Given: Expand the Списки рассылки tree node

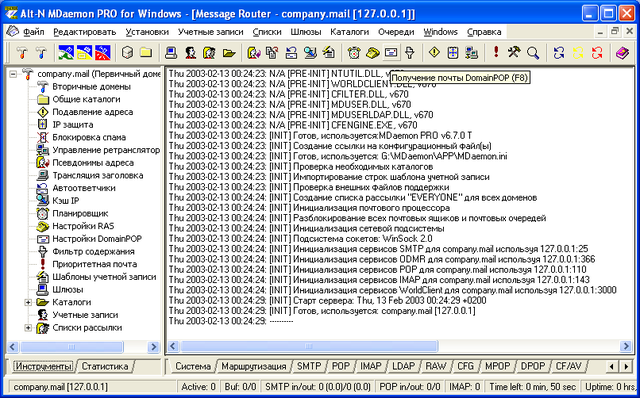Looking at the screenshot, I should coord(28,327).
